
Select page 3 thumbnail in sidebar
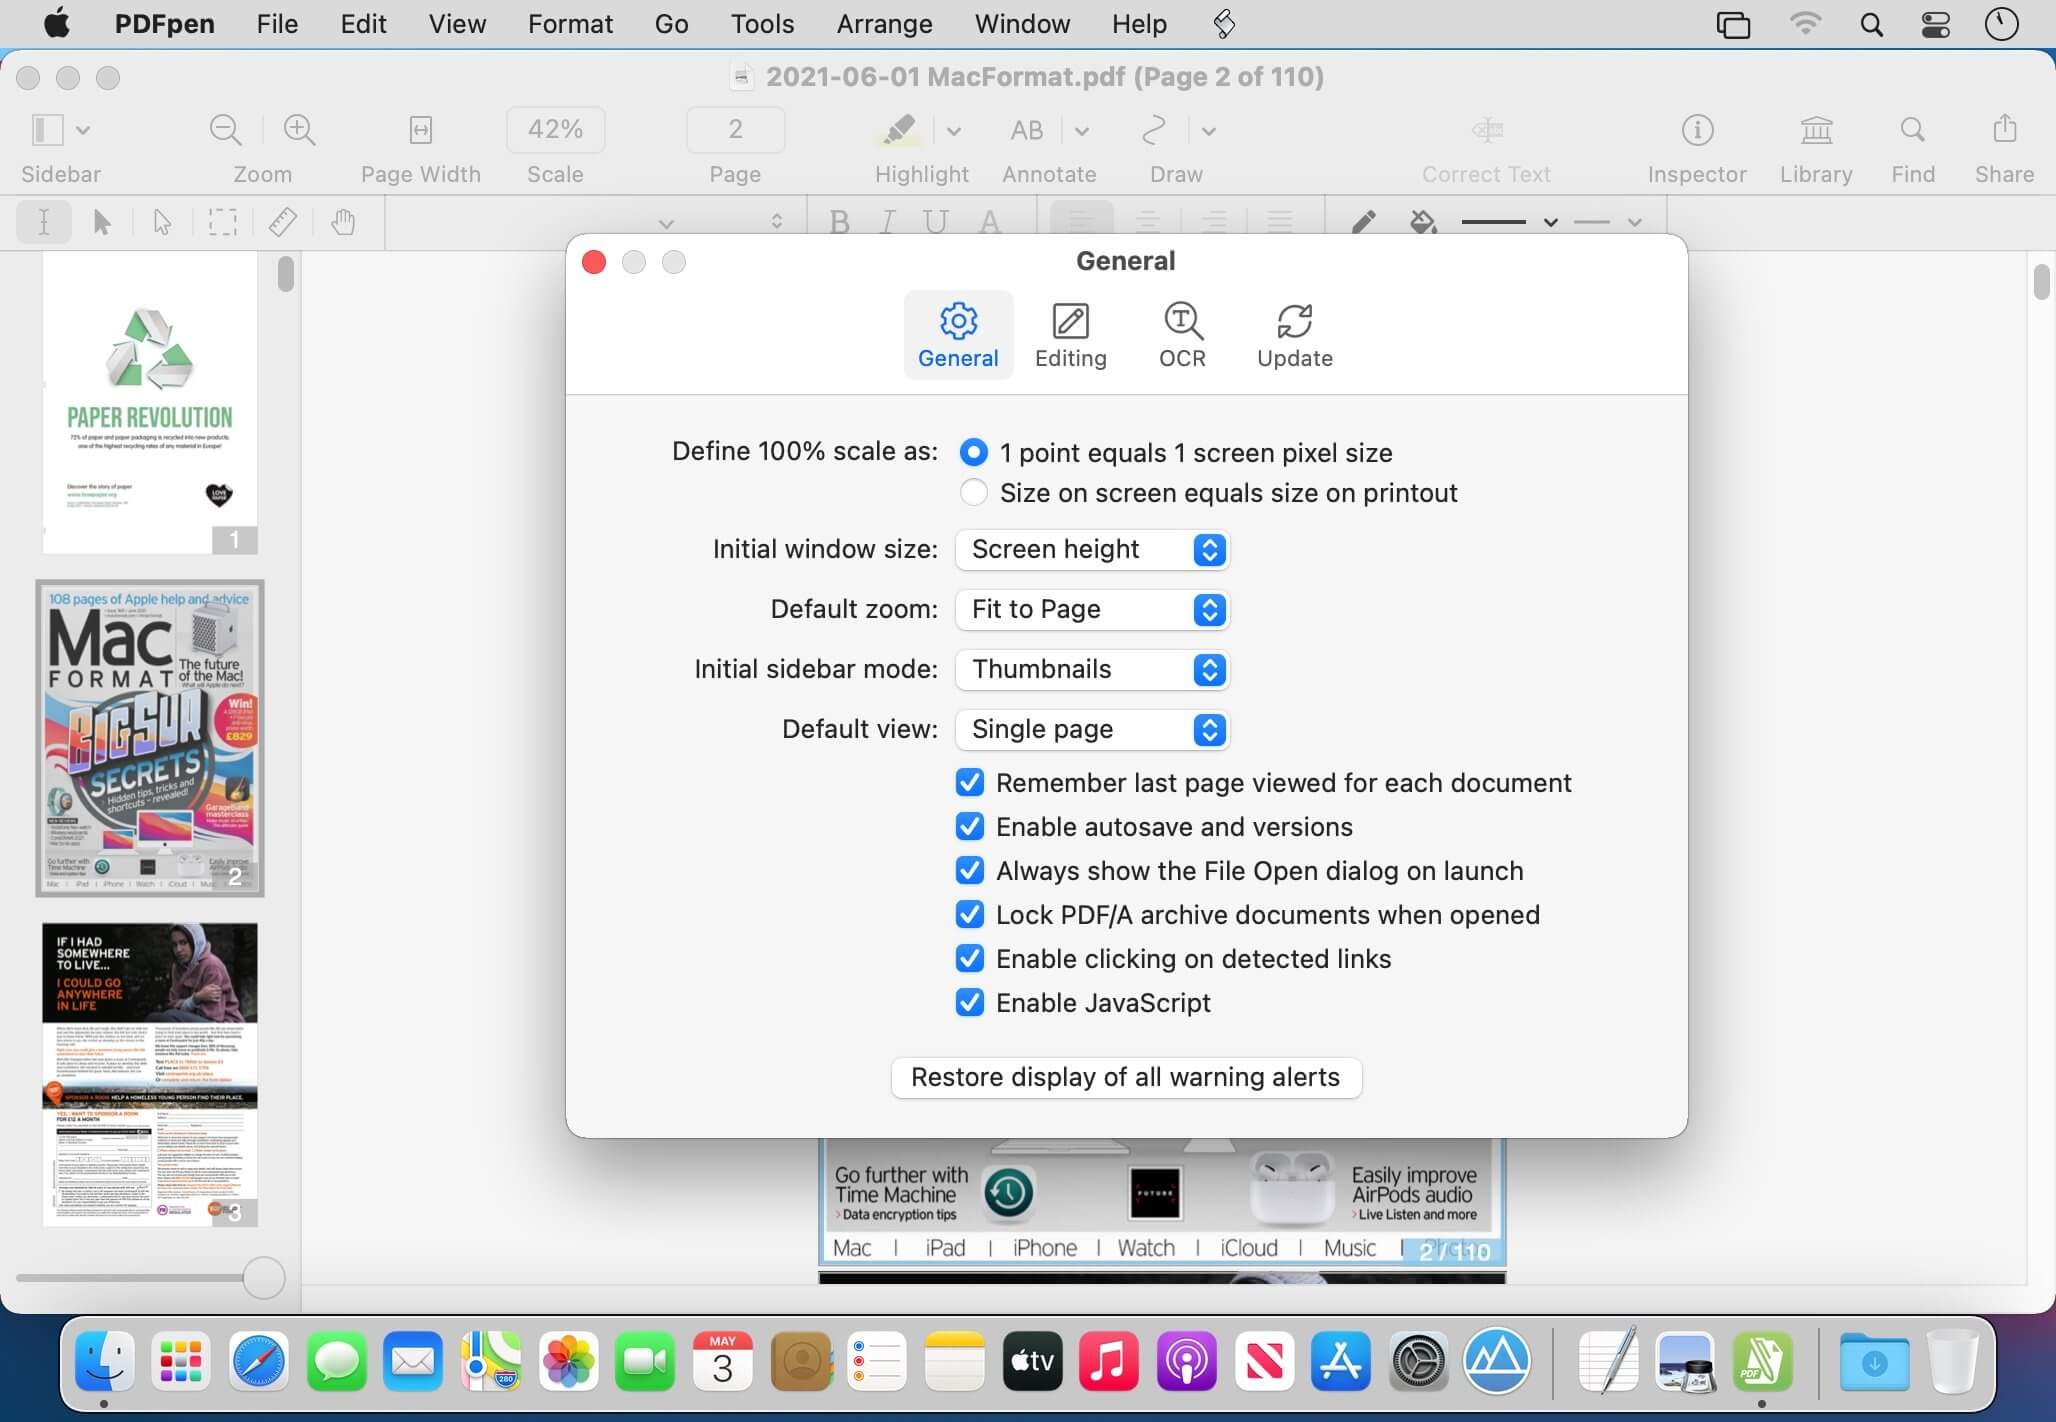[150, 1074]
